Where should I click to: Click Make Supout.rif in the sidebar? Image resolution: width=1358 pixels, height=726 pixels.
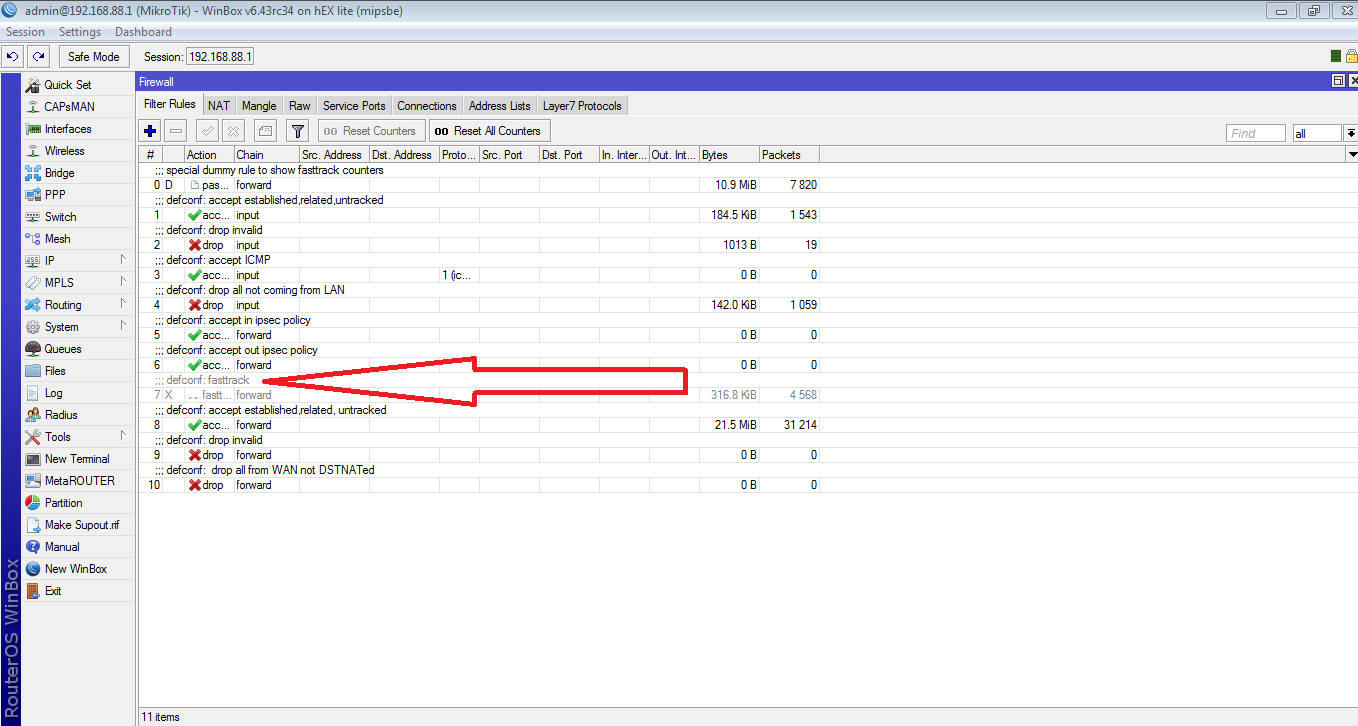82,525
